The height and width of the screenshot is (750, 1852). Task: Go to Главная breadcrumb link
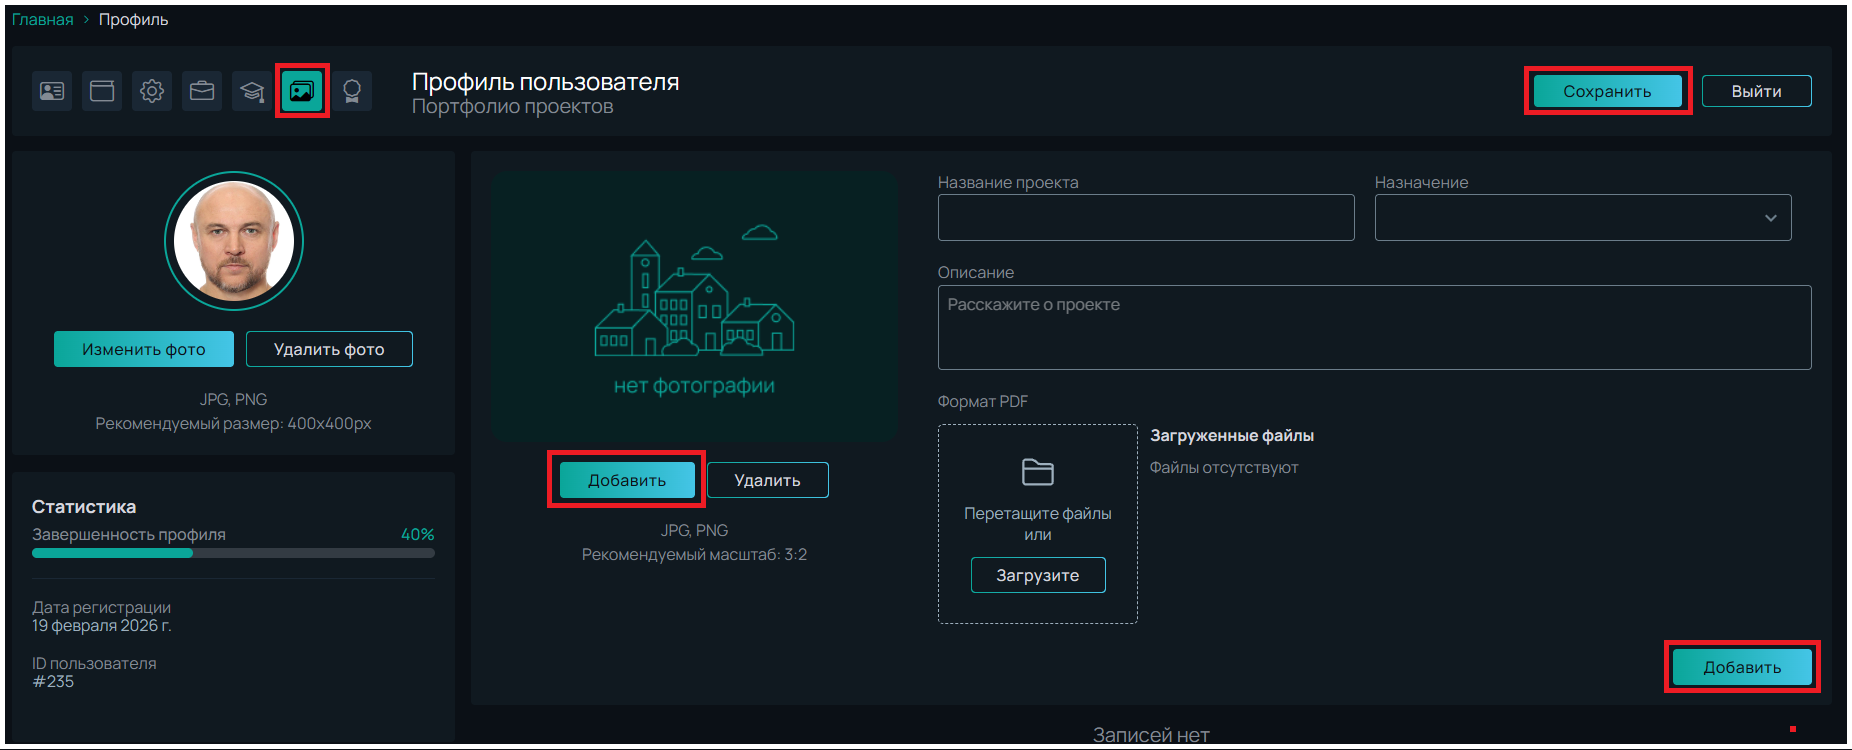pyautogui.click(x=42, y=20)
